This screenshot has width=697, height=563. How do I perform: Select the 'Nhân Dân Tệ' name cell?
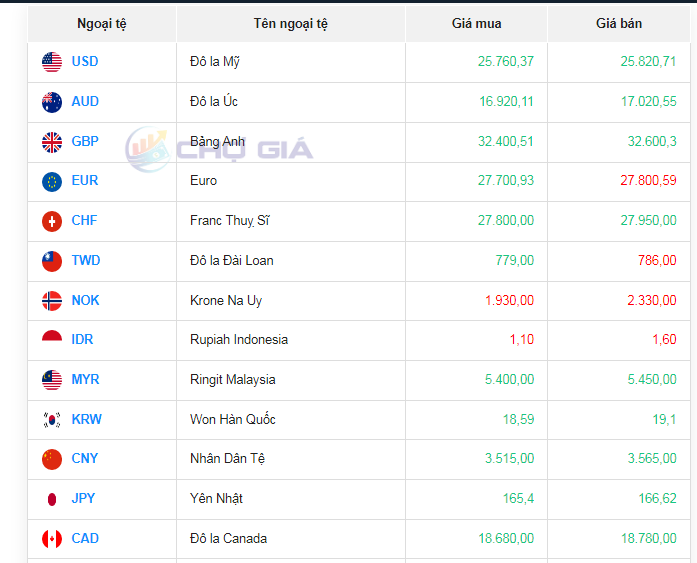(x=291, y=459)
